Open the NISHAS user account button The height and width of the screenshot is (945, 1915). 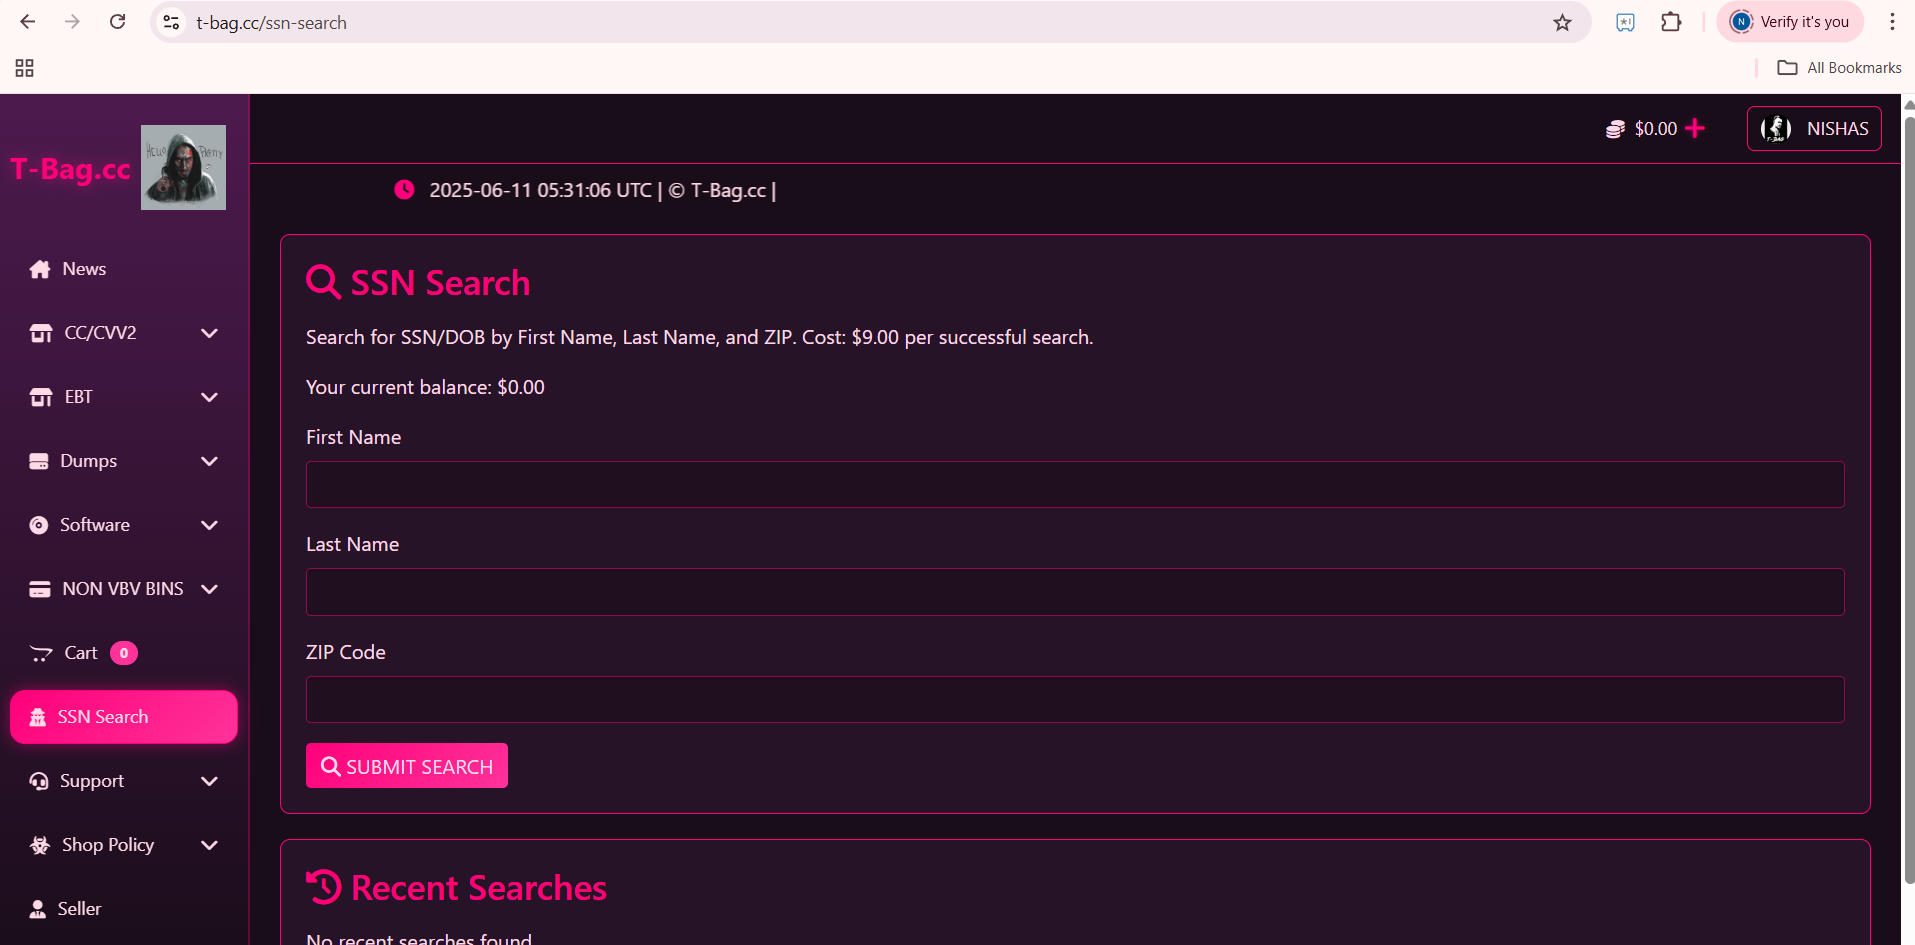click(x=1814, y=129)
